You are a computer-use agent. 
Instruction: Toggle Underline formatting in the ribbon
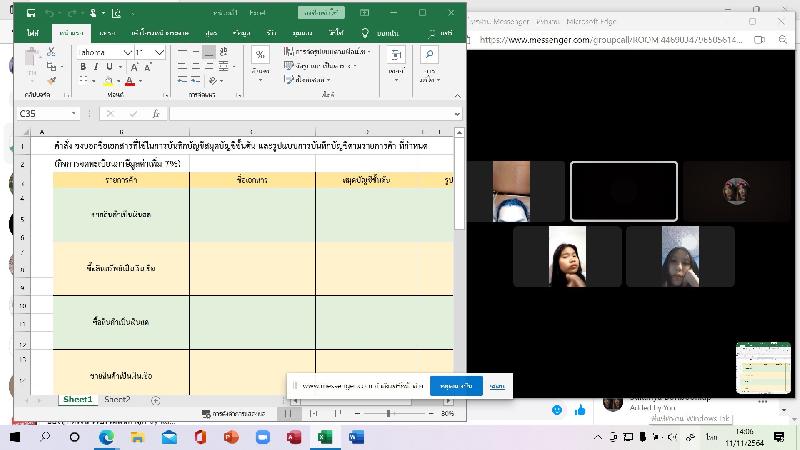click(110, 67)
